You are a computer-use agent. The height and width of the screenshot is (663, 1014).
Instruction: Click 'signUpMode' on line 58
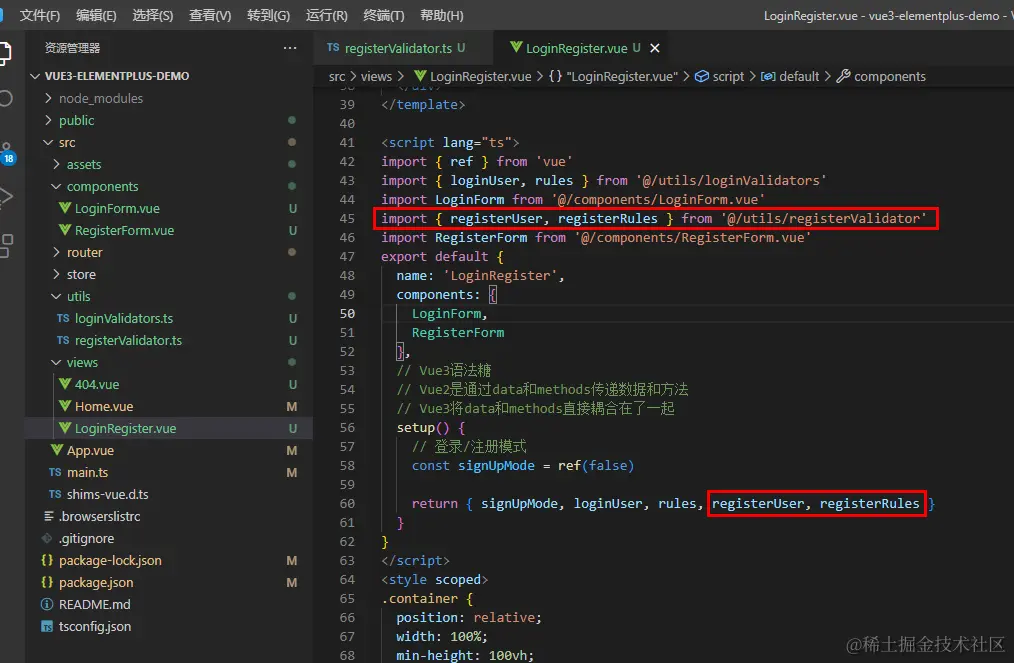coord(496,466)
